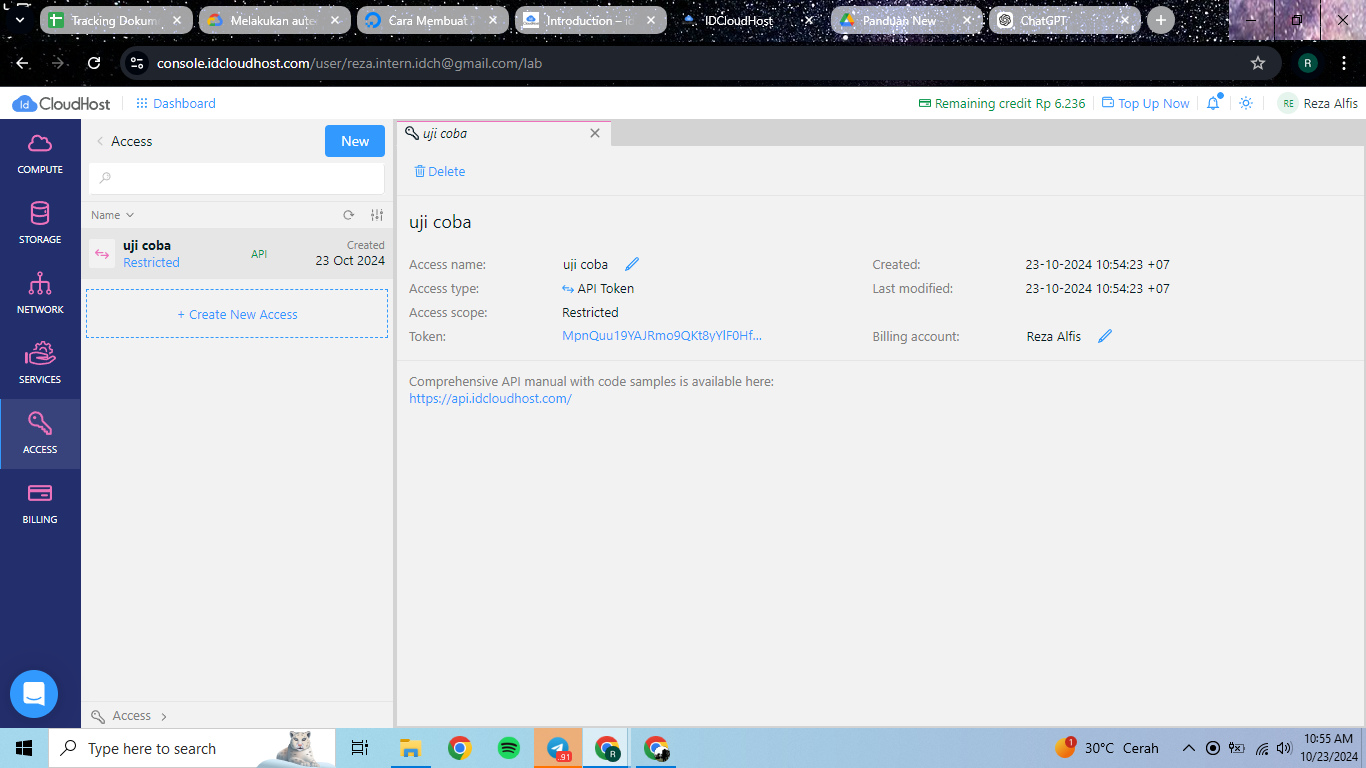
Task: Open the browser tab search dropdown
Action: (20, 20)
